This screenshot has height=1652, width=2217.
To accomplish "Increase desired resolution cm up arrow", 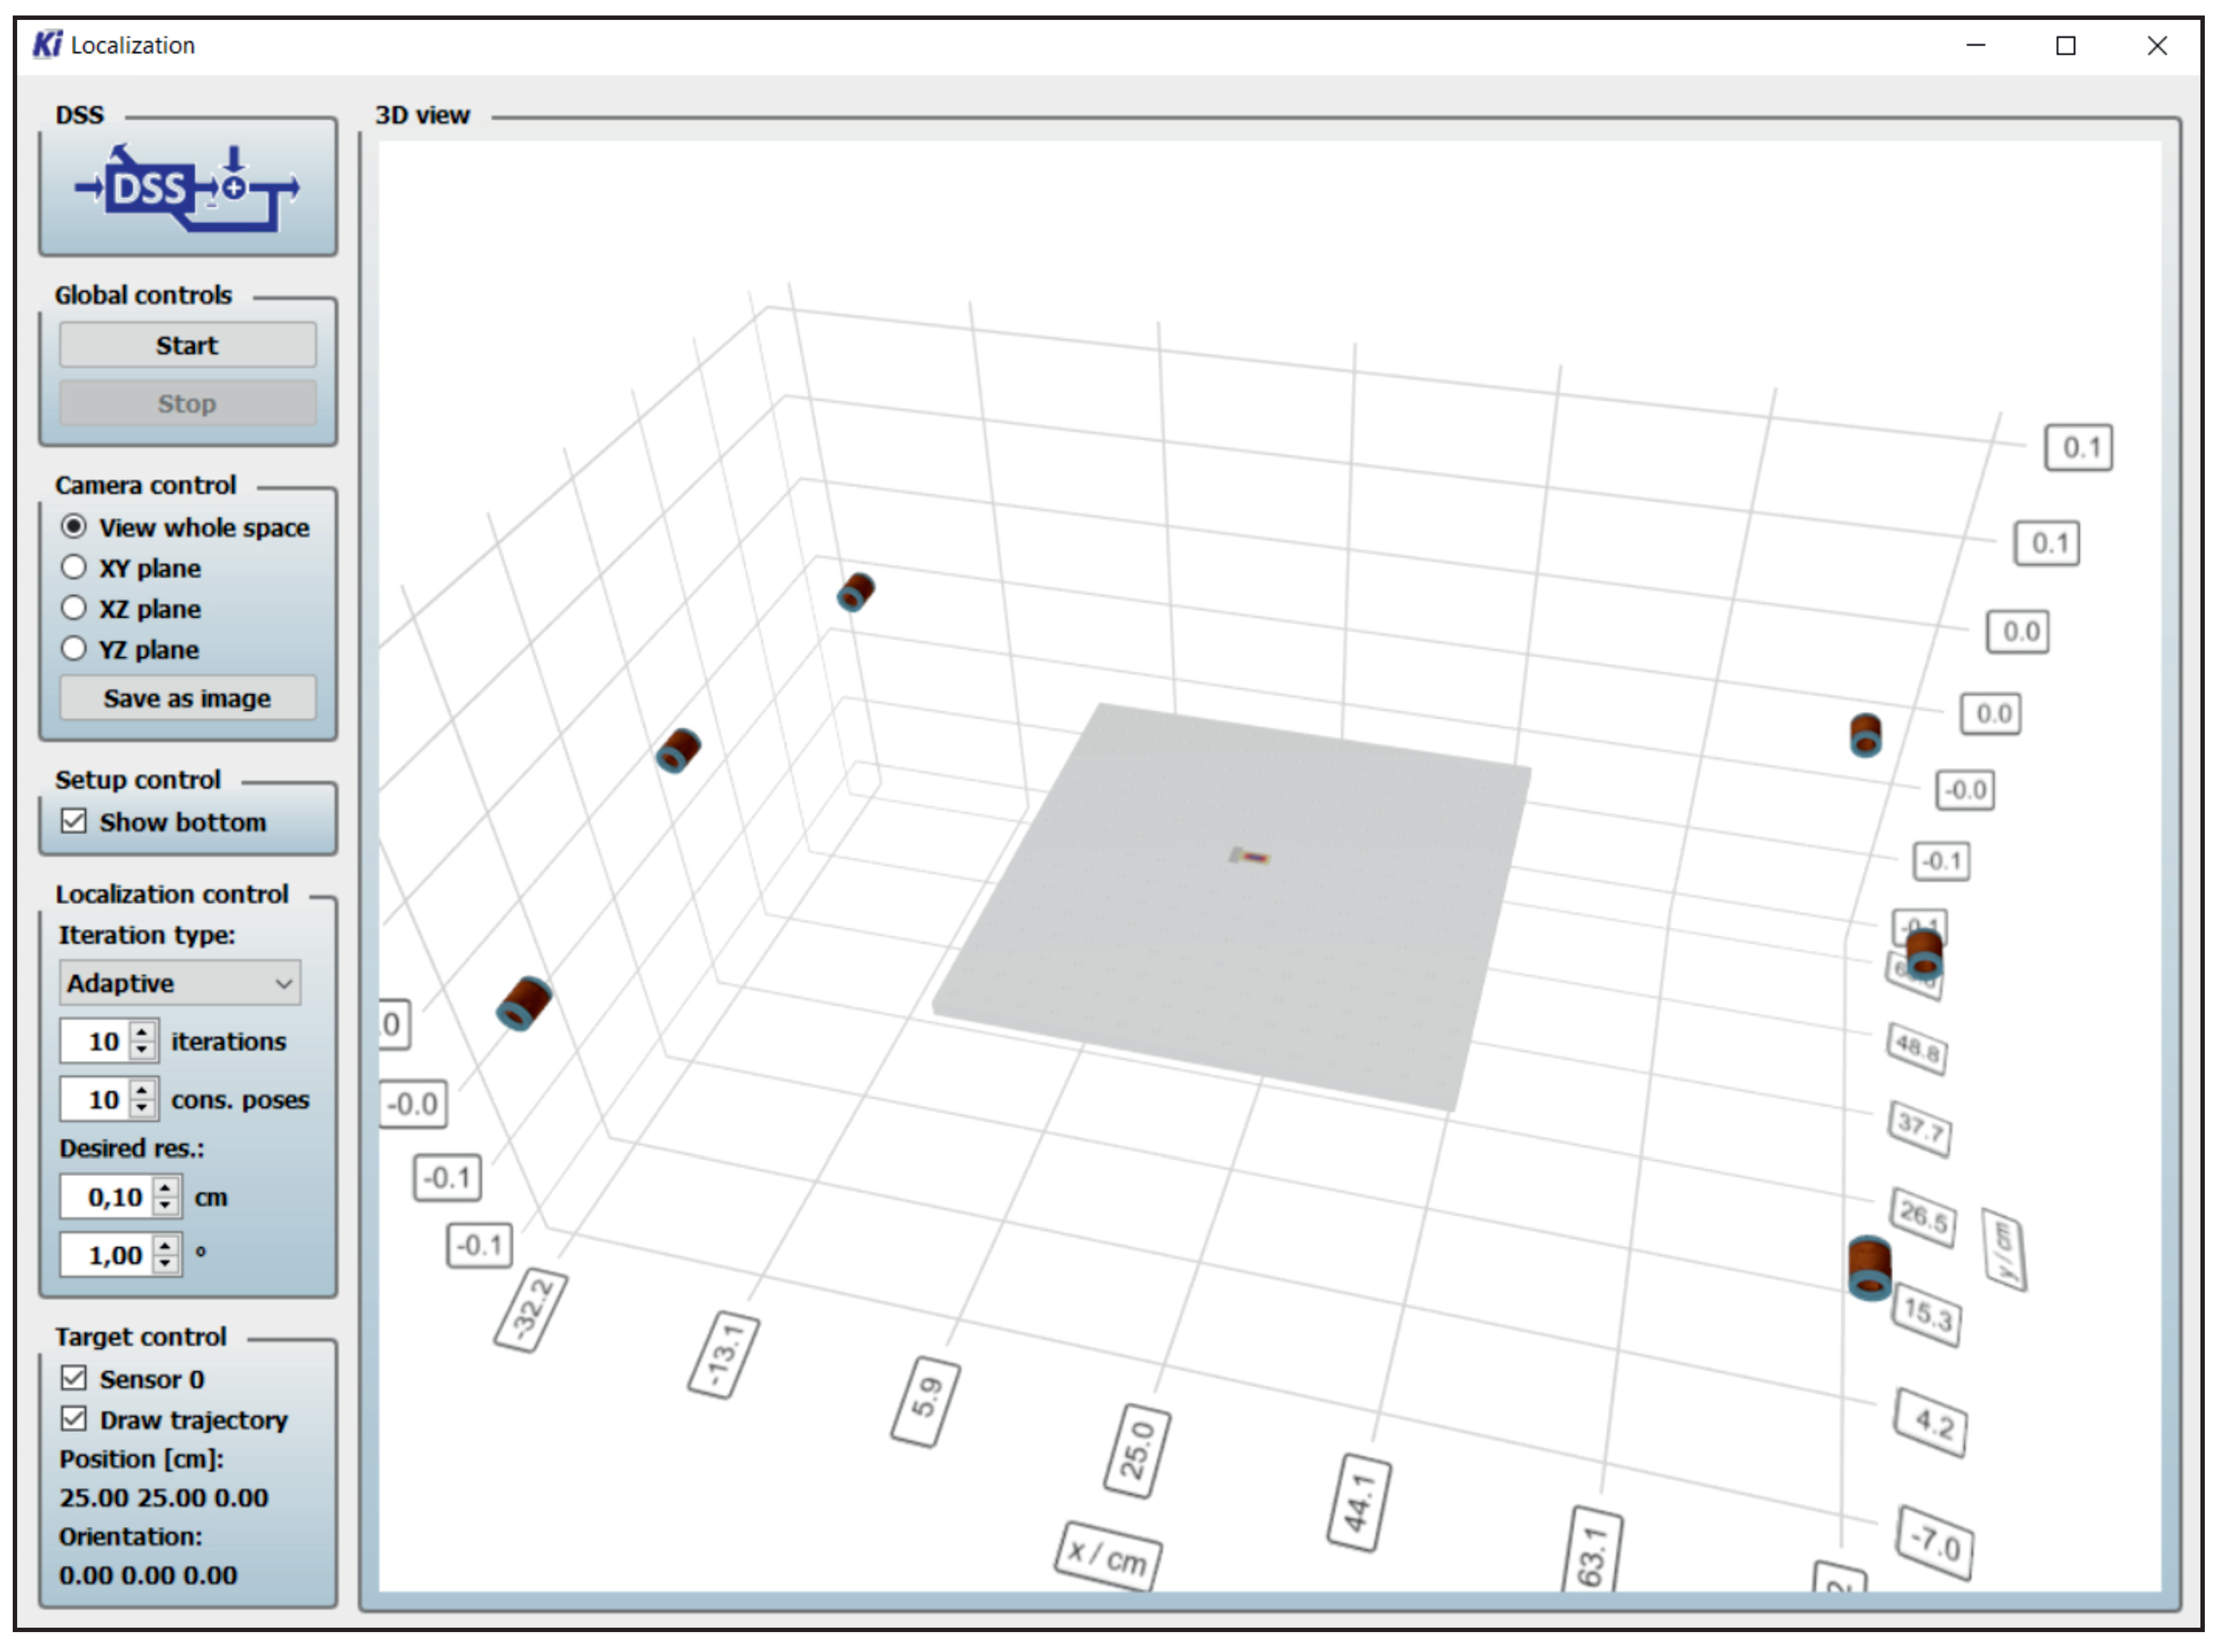I will pos(166,1187).
